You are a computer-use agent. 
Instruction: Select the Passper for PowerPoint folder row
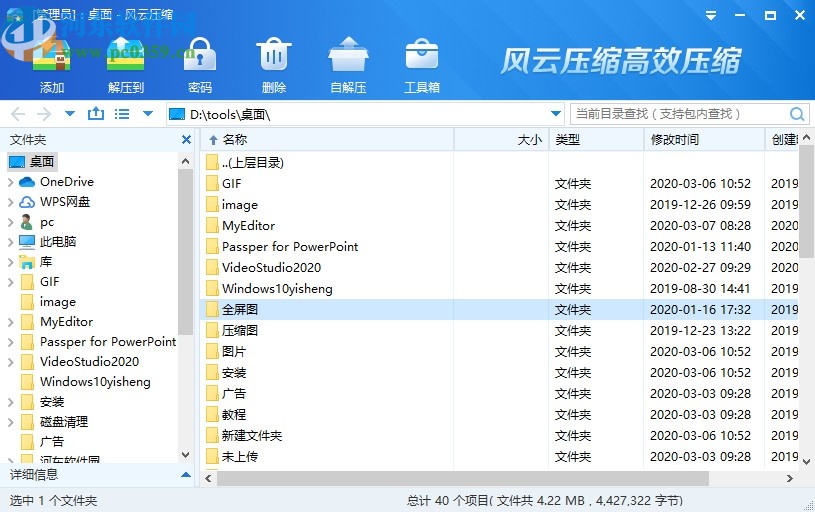click(499, 246)
